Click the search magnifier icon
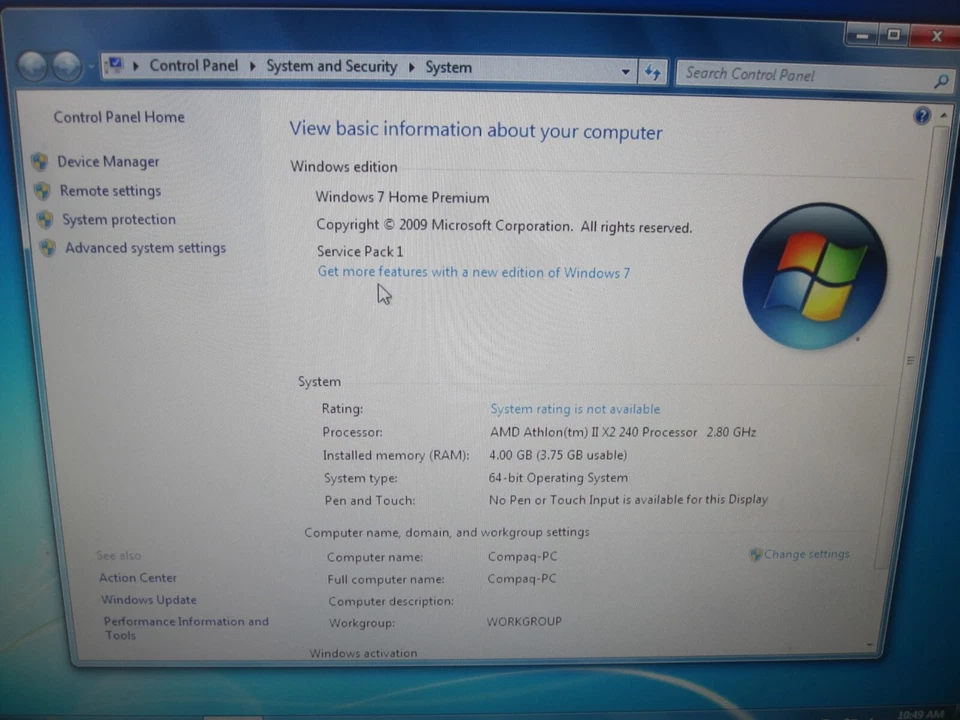960x720 pixels. (940, 80)
